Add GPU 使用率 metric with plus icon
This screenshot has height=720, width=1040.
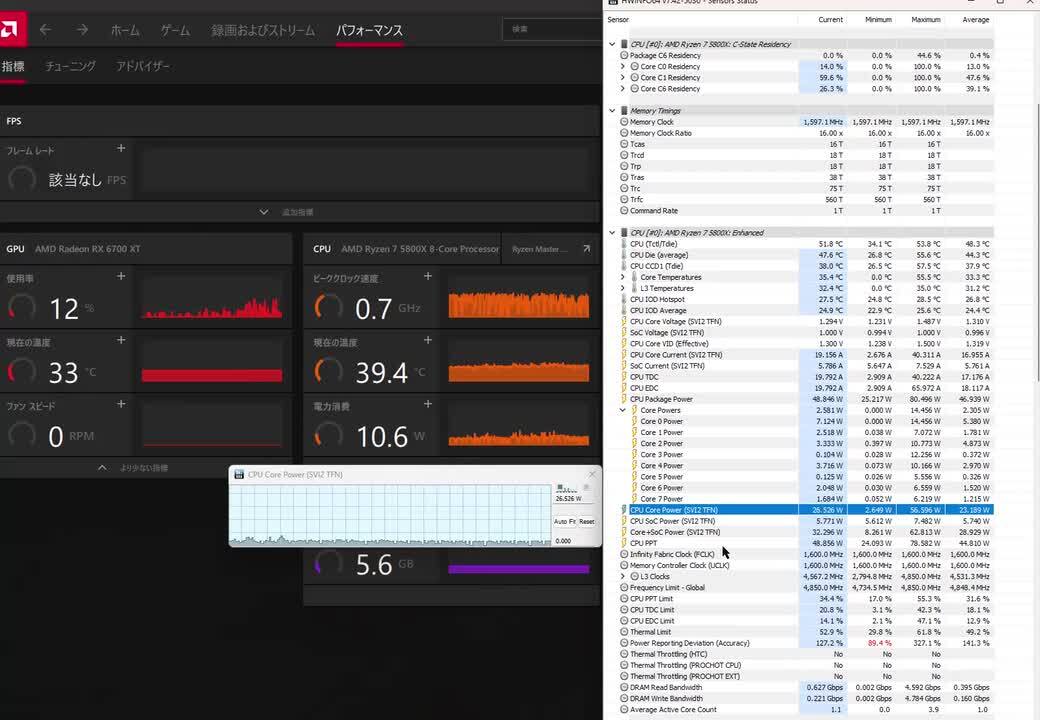[121, 276]
